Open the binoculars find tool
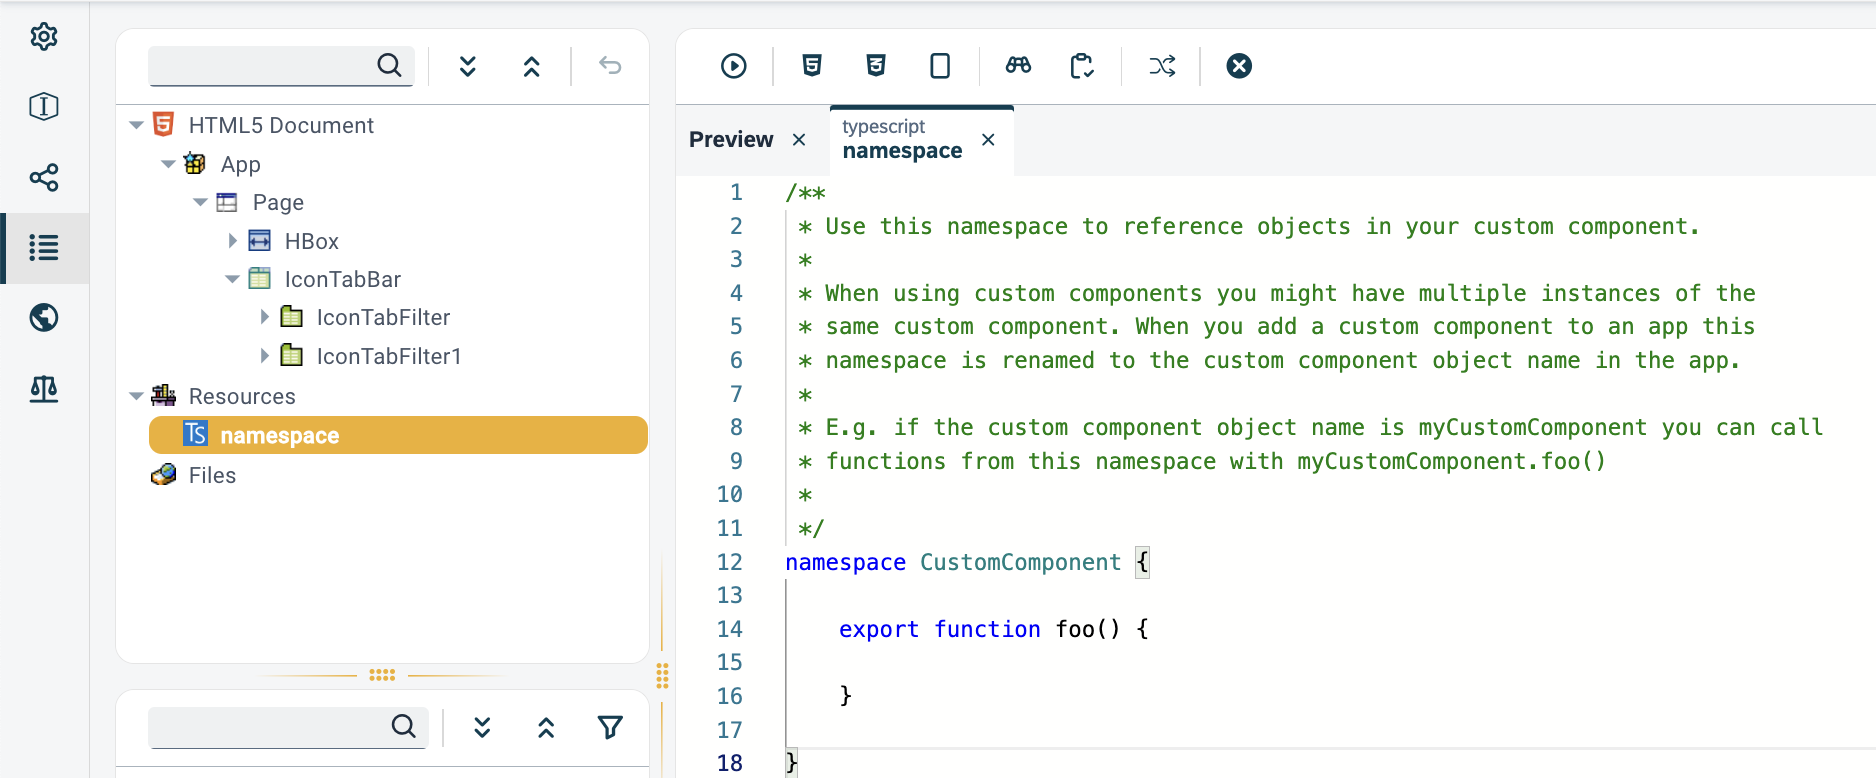Image resolution: width=1876 pixels, height=778 pixels. click(x=1018, y=66)
